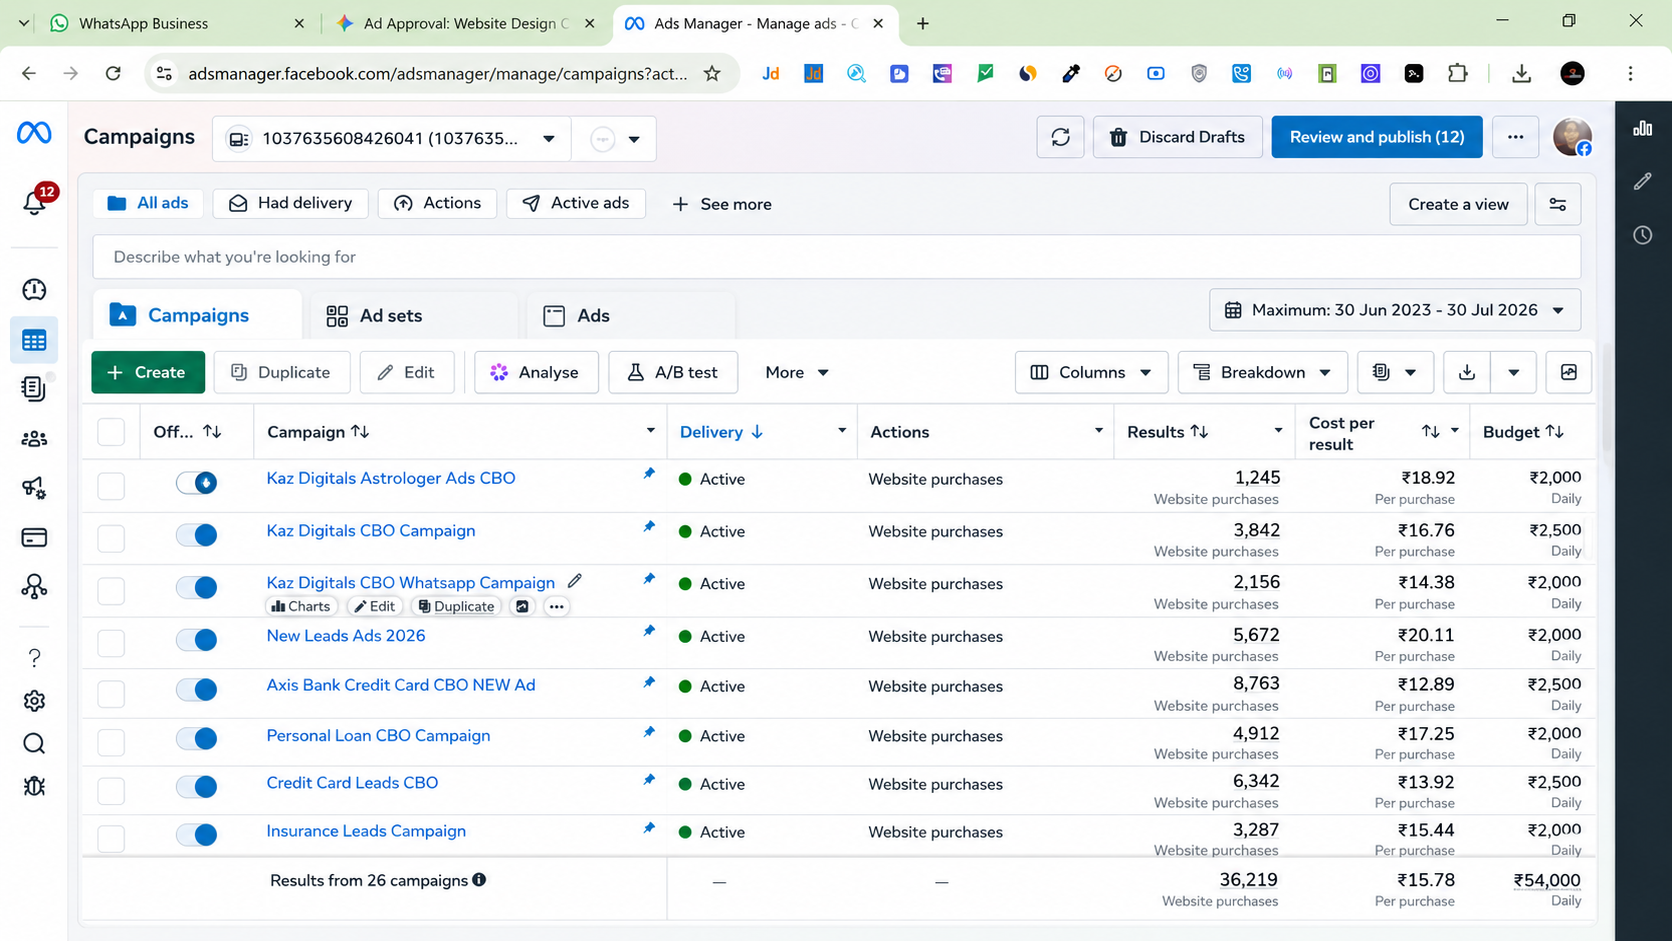1672x941 pixels.
Task: Open the date range dropdown
Action: (x=1395, y=310)
